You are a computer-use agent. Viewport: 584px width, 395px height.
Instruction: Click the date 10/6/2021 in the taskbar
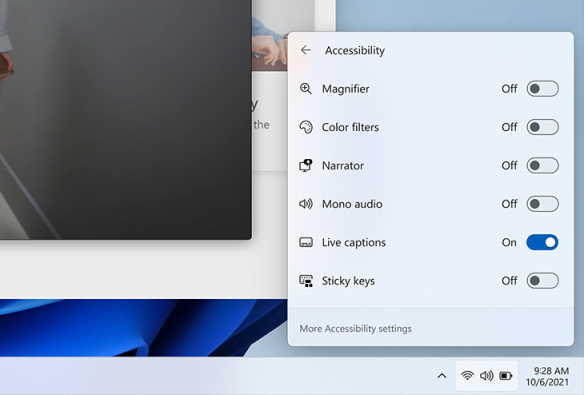pyautogui.click(x=548, y=382)
